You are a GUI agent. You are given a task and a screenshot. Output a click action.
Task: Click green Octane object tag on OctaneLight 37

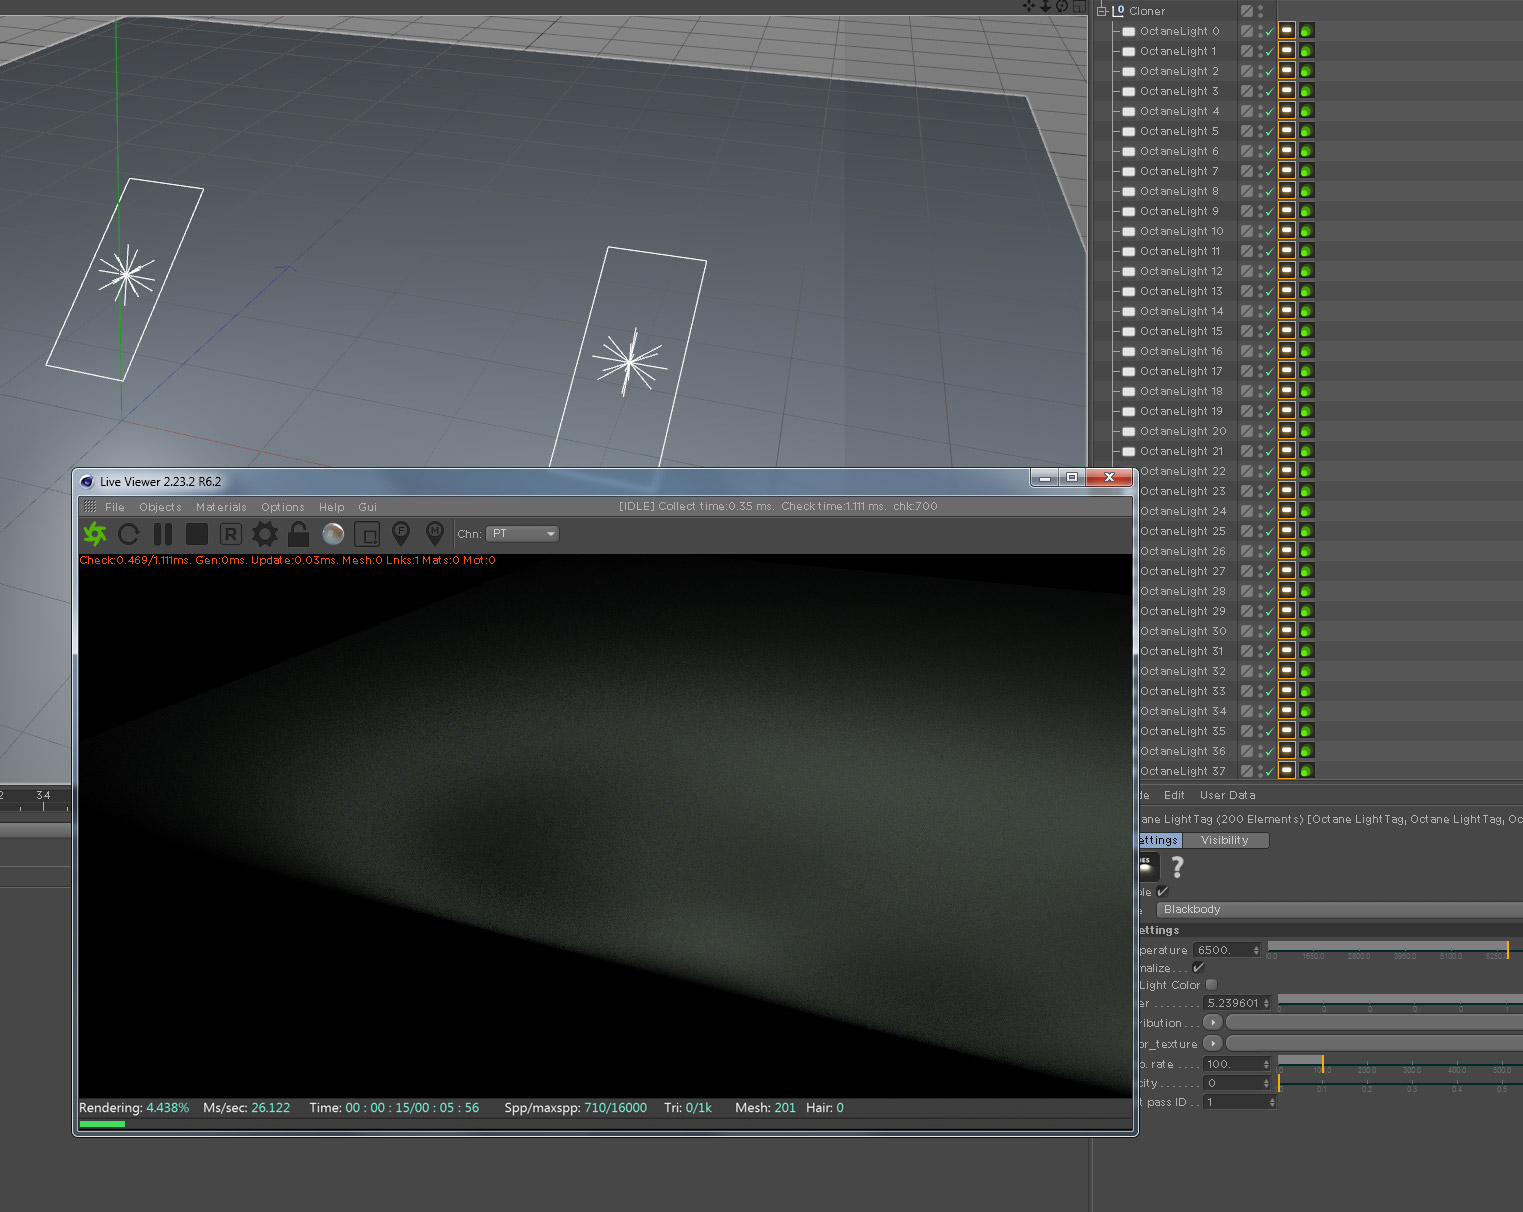[1306, 771]
